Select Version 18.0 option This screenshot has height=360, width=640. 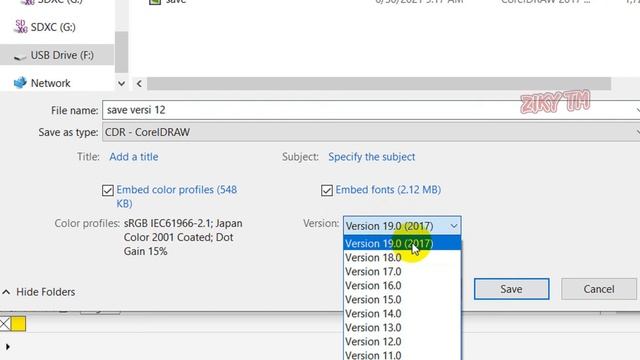(402, 258)
